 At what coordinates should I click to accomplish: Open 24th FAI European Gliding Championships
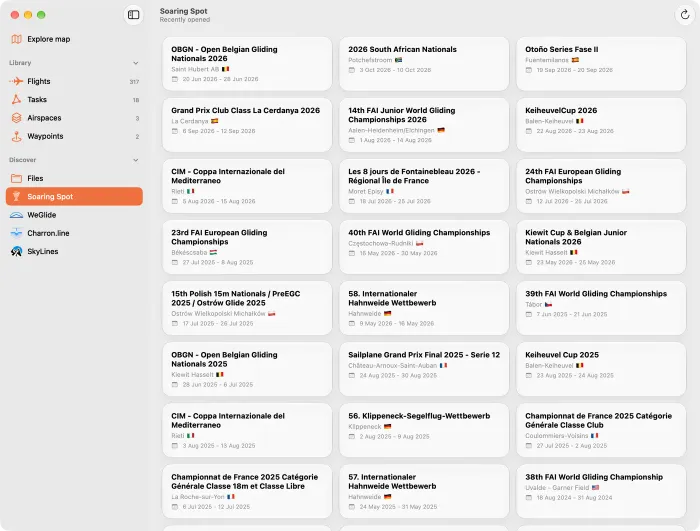click(x=601, y=186)
